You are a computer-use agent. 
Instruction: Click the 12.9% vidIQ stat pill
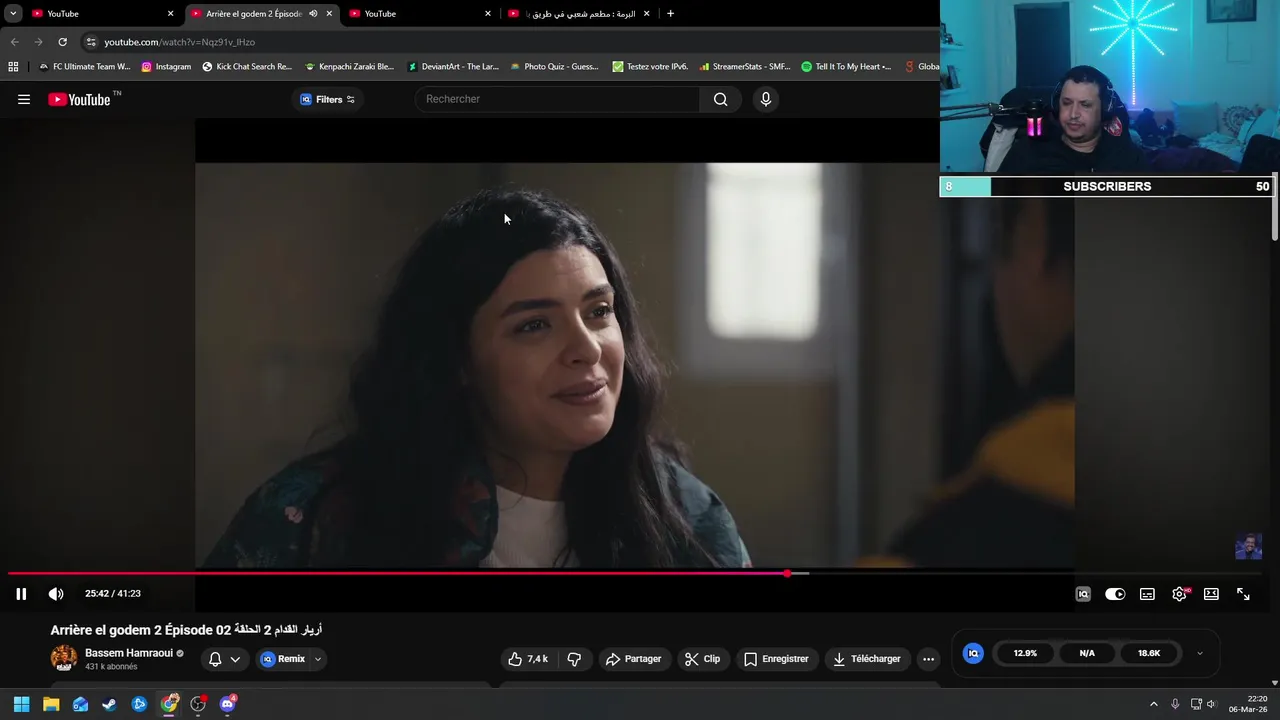tap(1025, 653)
